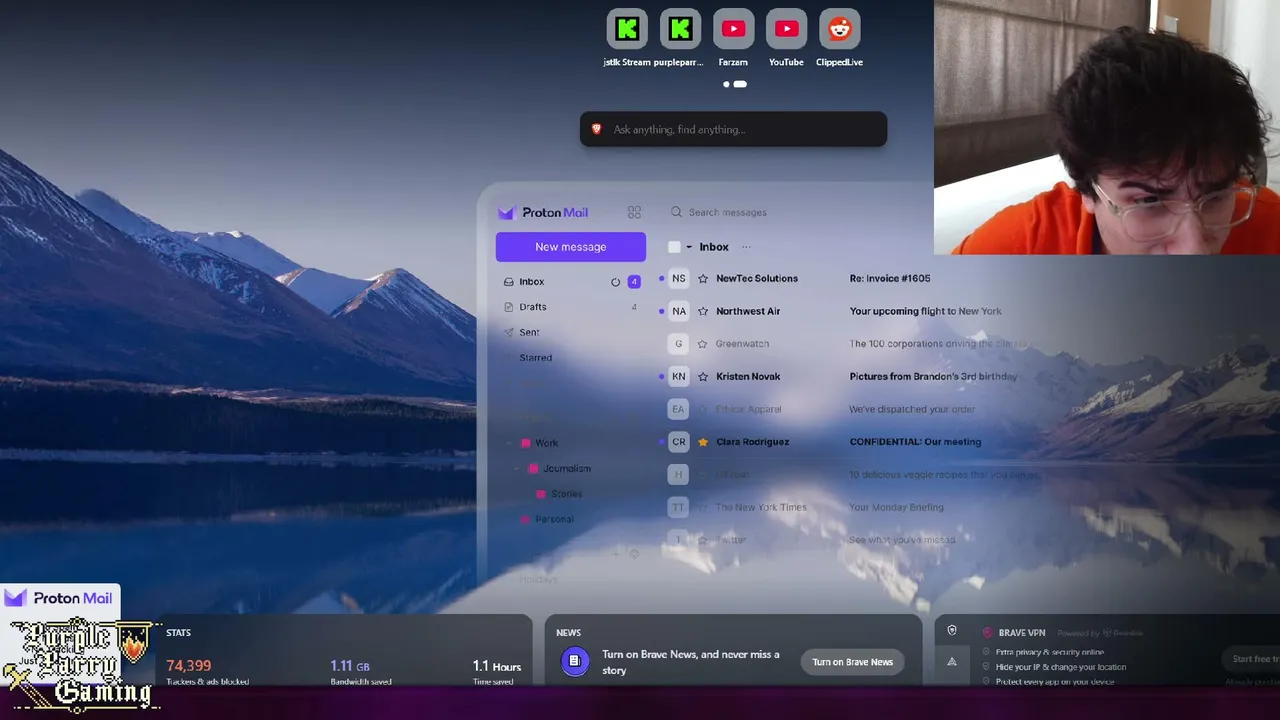1280x720 pixels.
Task: Tick the select-all checkbox above message list
Action: pos(674,247)
